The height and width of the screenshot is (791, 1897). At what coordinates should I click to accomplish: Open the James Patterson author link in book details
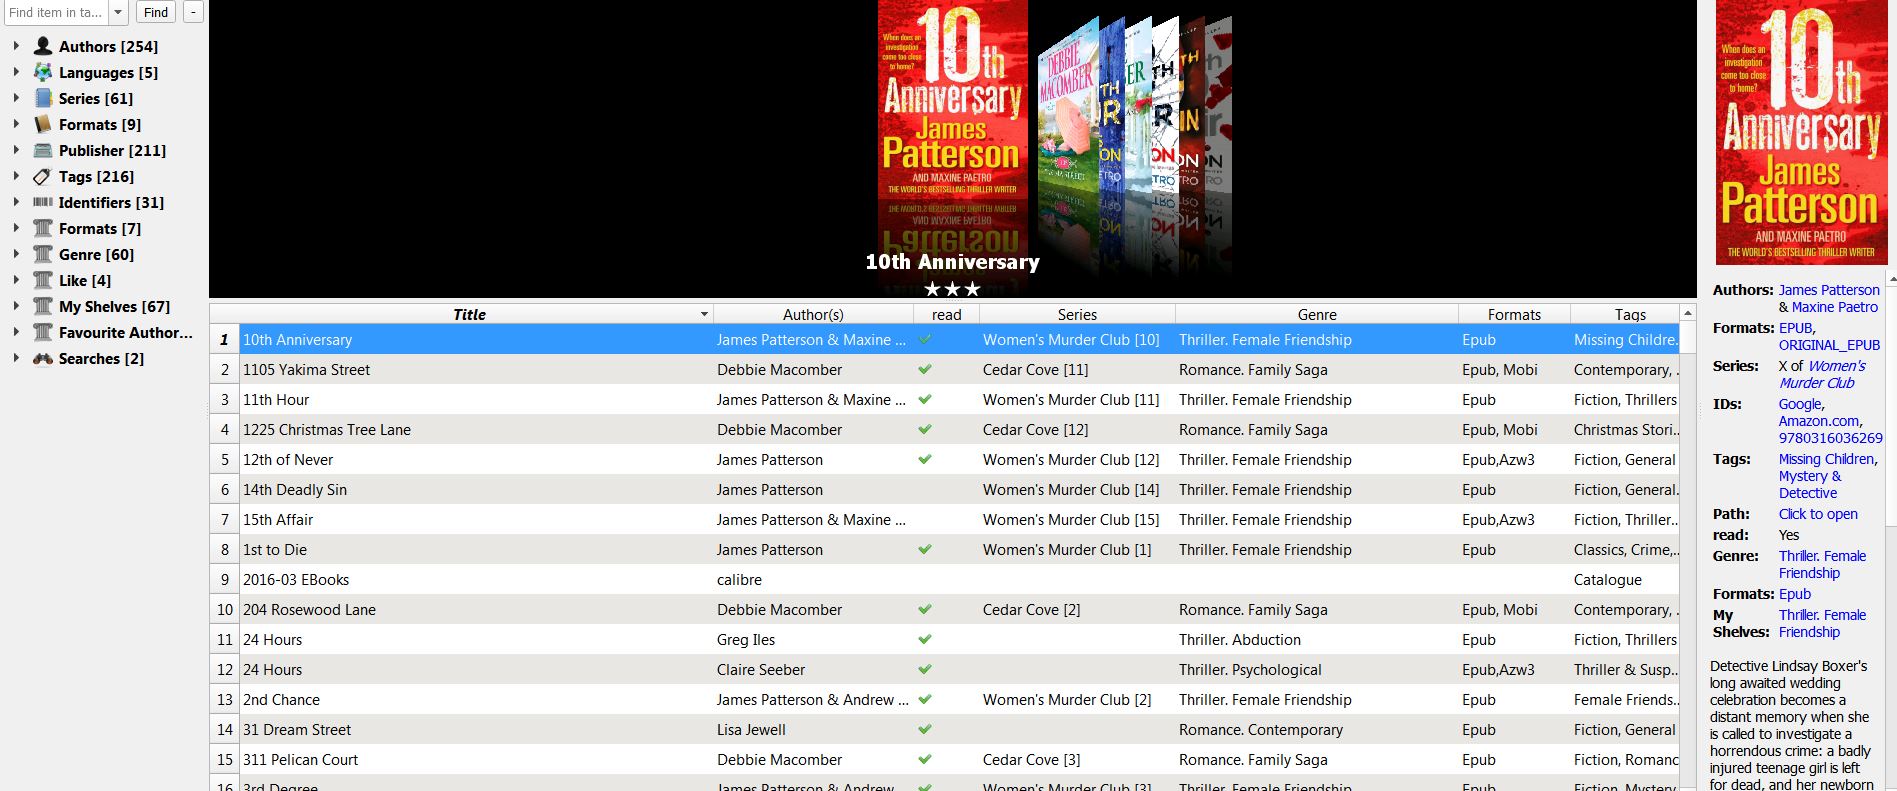[1829, 290]
